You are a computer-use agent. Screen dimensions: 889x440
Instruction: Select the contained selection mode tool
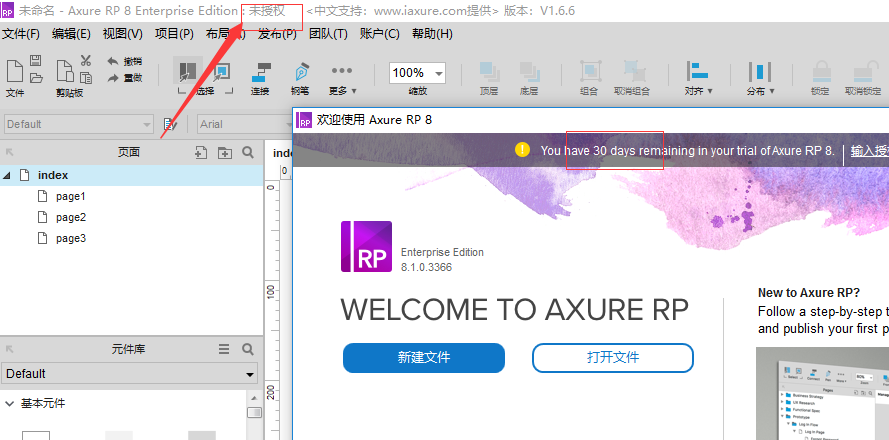221,72
